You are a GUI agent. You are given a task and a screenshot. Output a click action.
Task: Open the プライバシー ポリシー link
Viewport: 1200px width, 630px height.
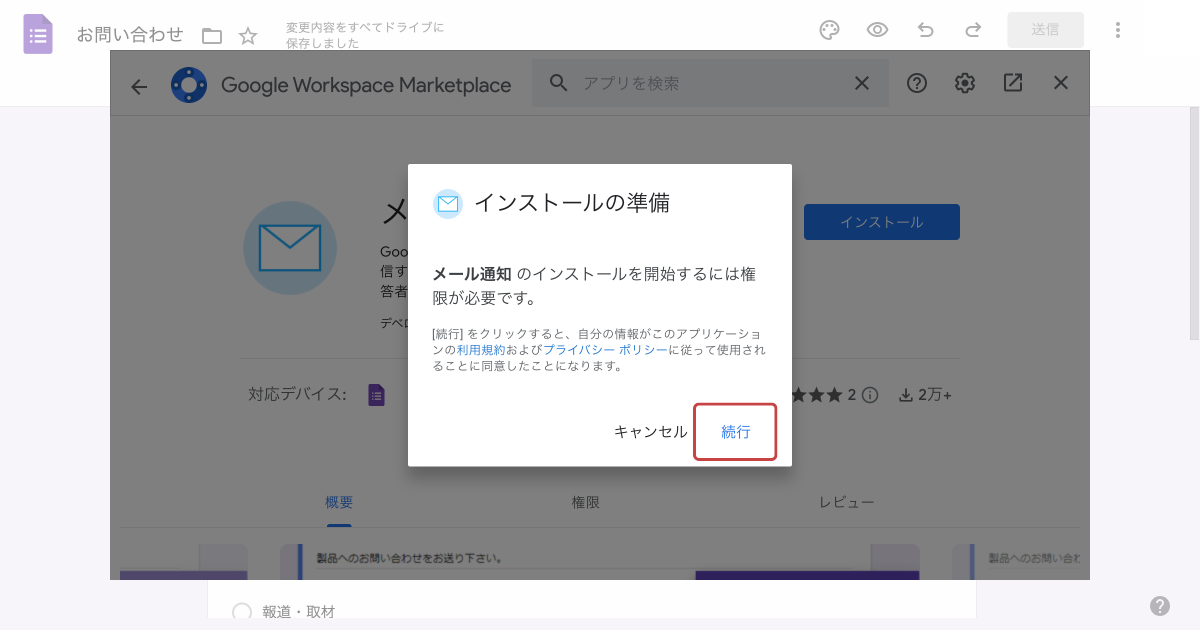coord(606,350)
